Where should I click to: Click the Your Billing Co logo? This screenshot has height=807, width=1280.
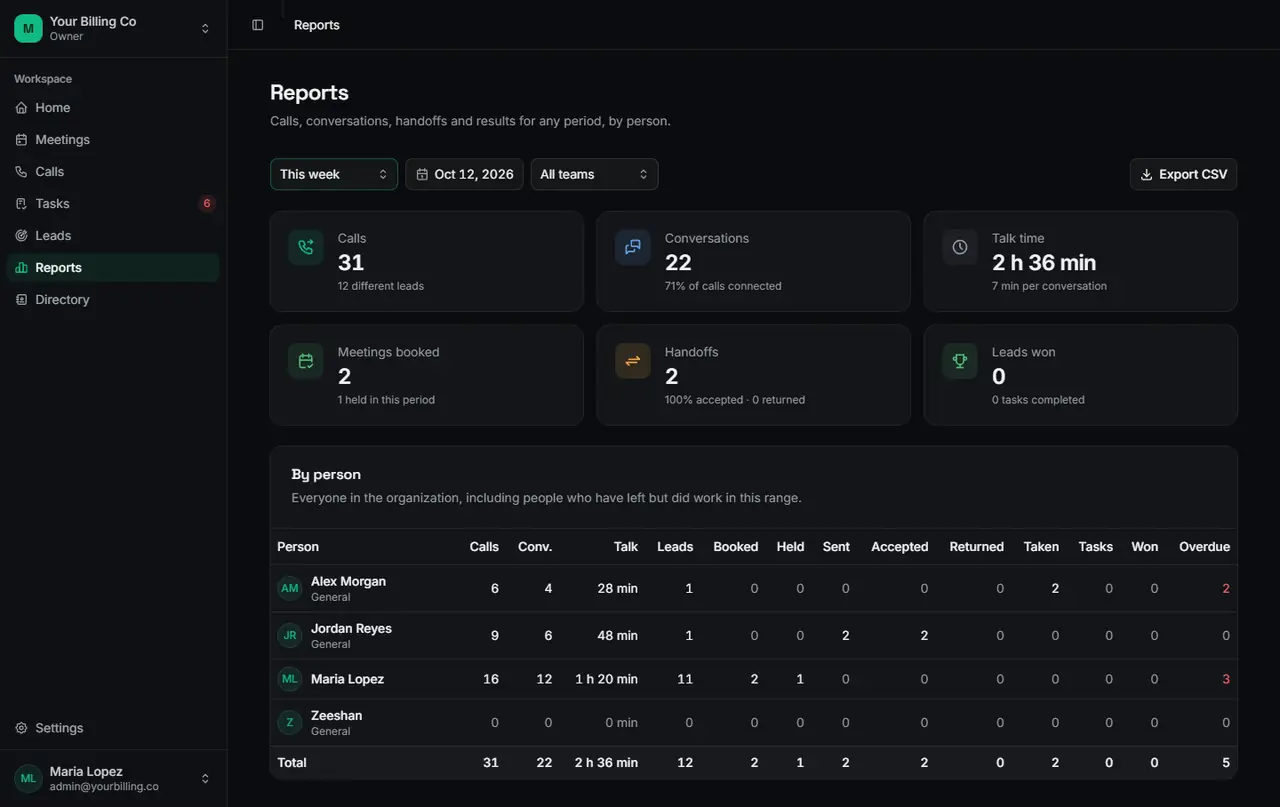[x=28, y=28]
